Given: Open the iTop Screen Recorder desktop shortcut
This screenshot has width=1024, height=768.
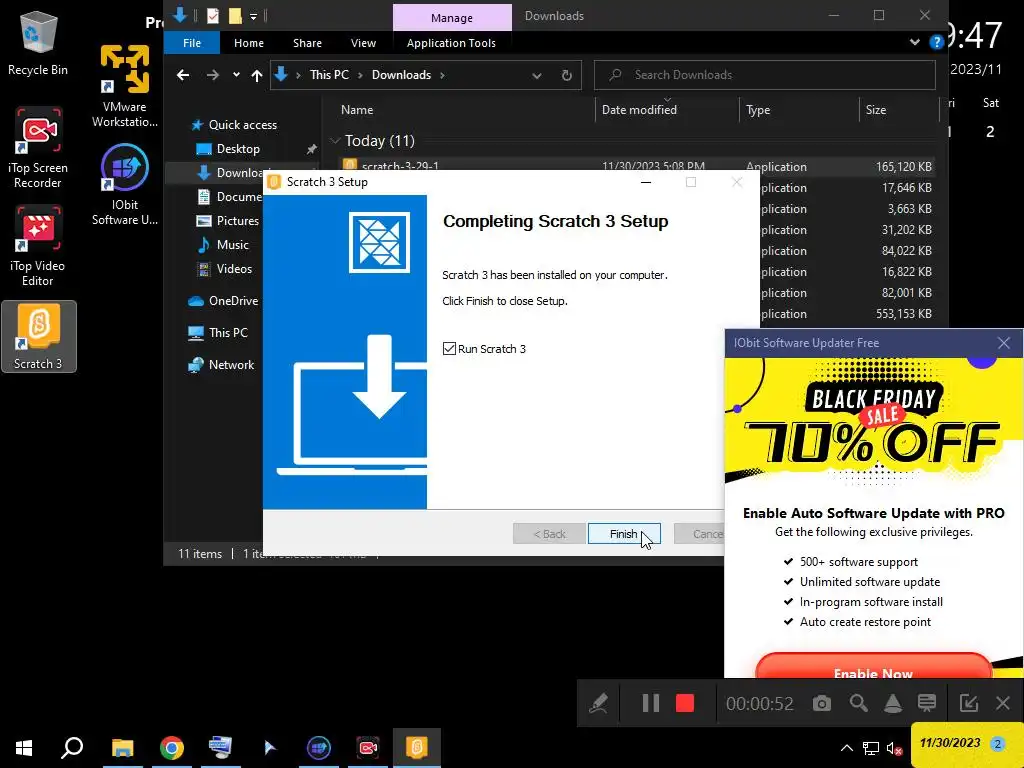Looking at the screenshot, I should [37, 148].
